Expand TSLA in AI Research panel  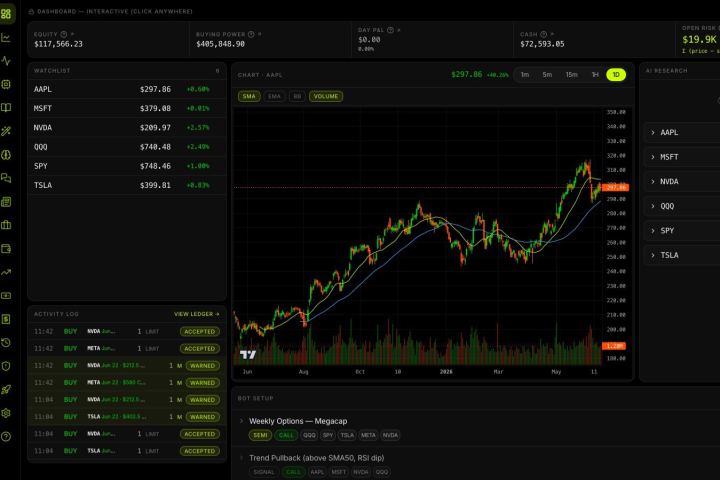pos(682,255)
